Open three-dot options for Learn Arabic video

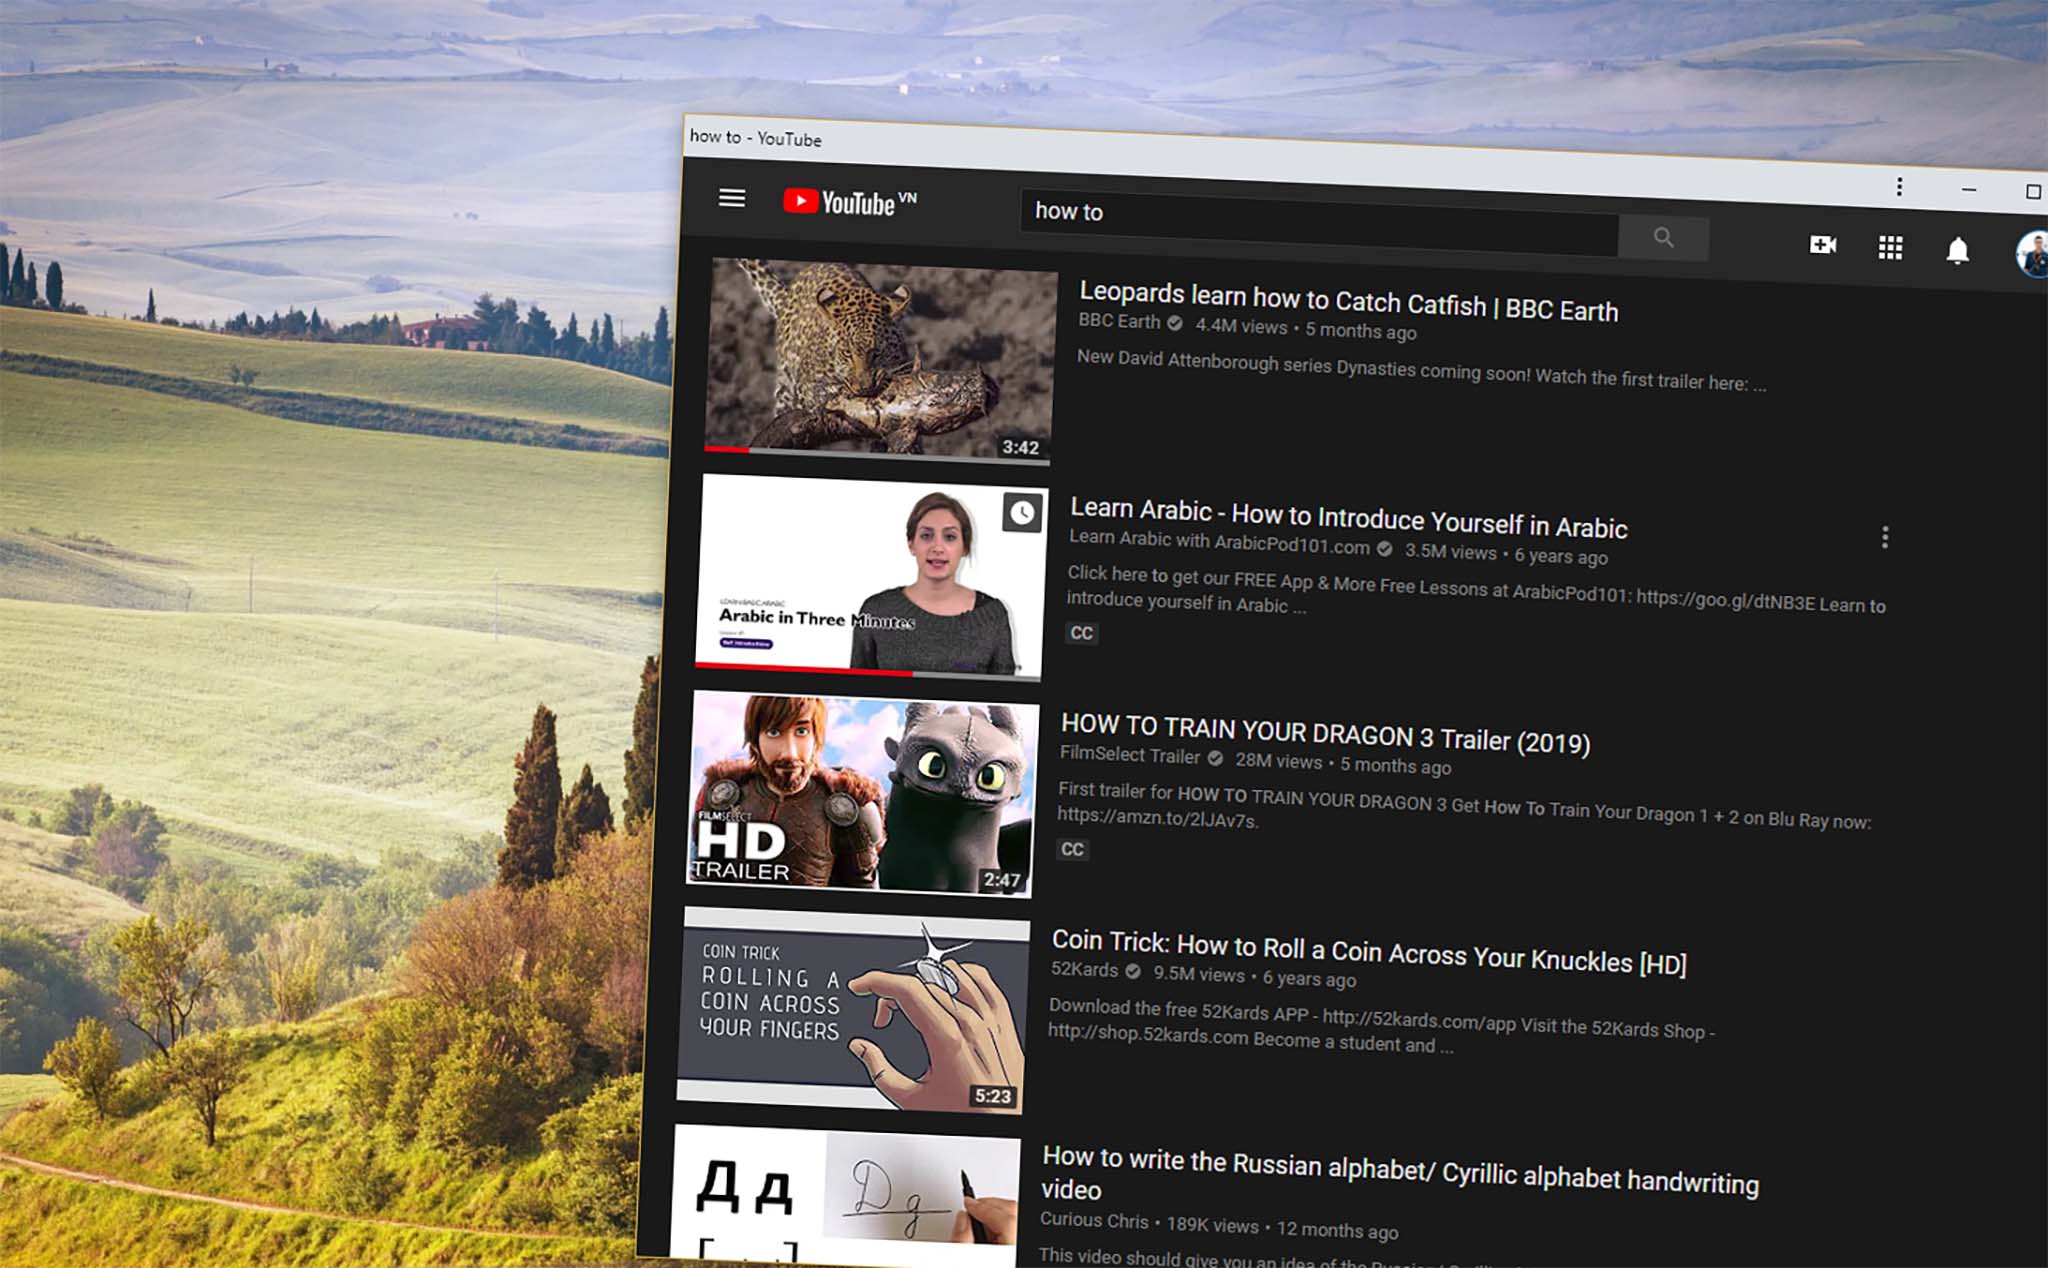1885,537
